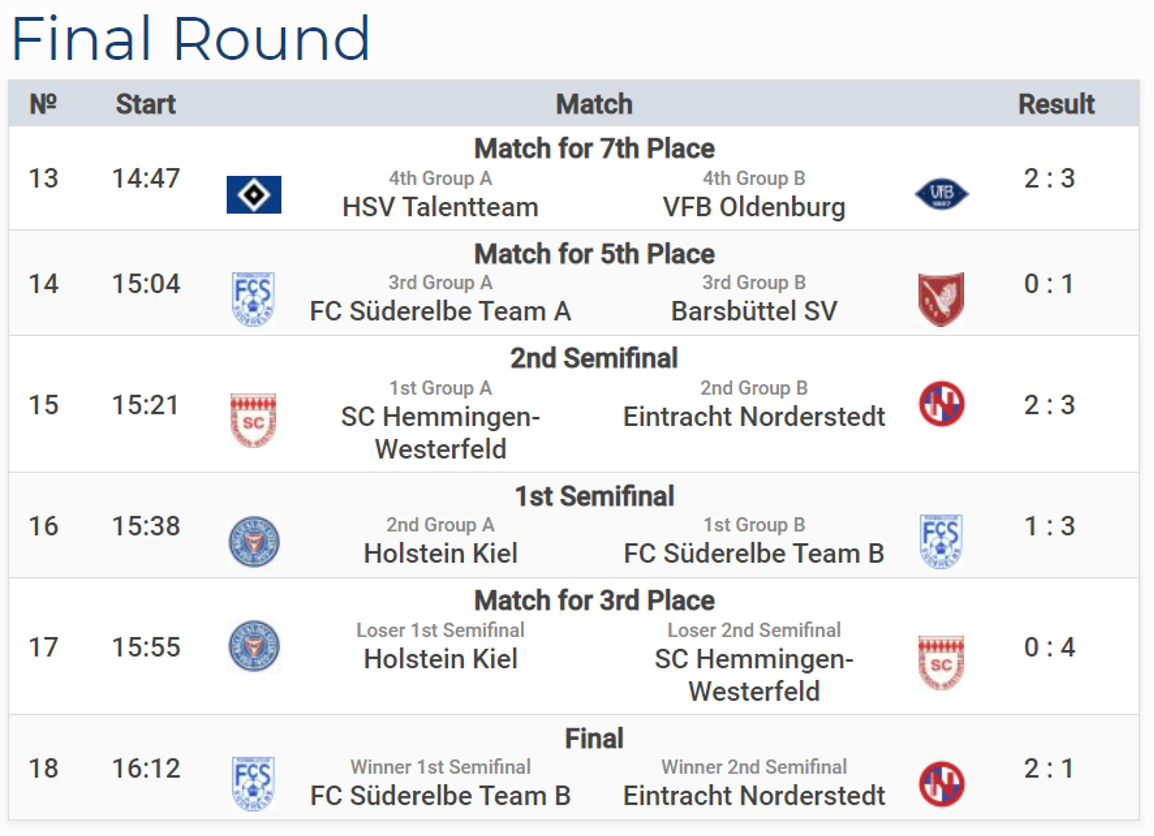
Task: Click SC Hemmingen-Westerfeld crest in match 15
Action: 253,420
